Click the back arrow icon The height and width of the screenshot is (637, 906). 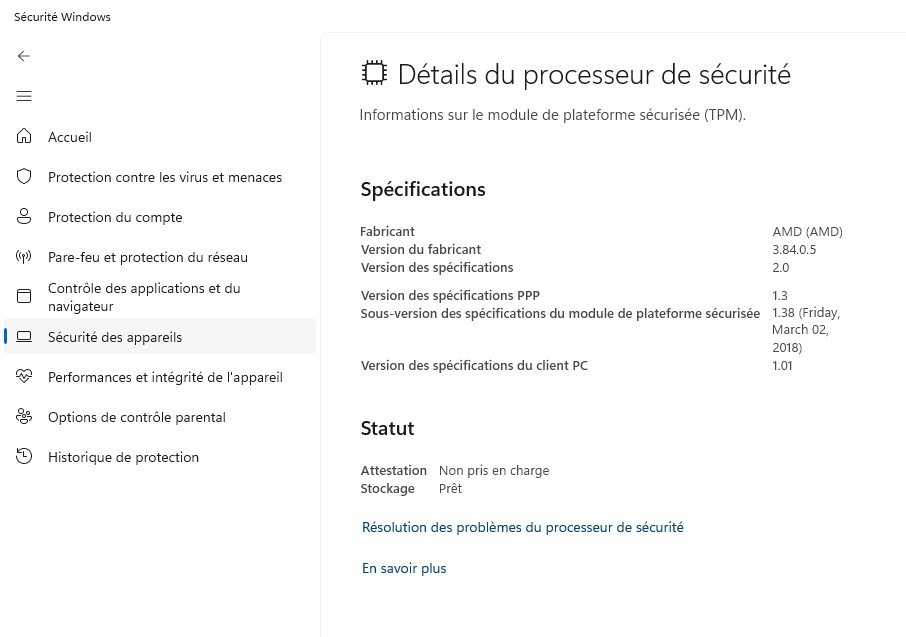[x=24, y=56]
